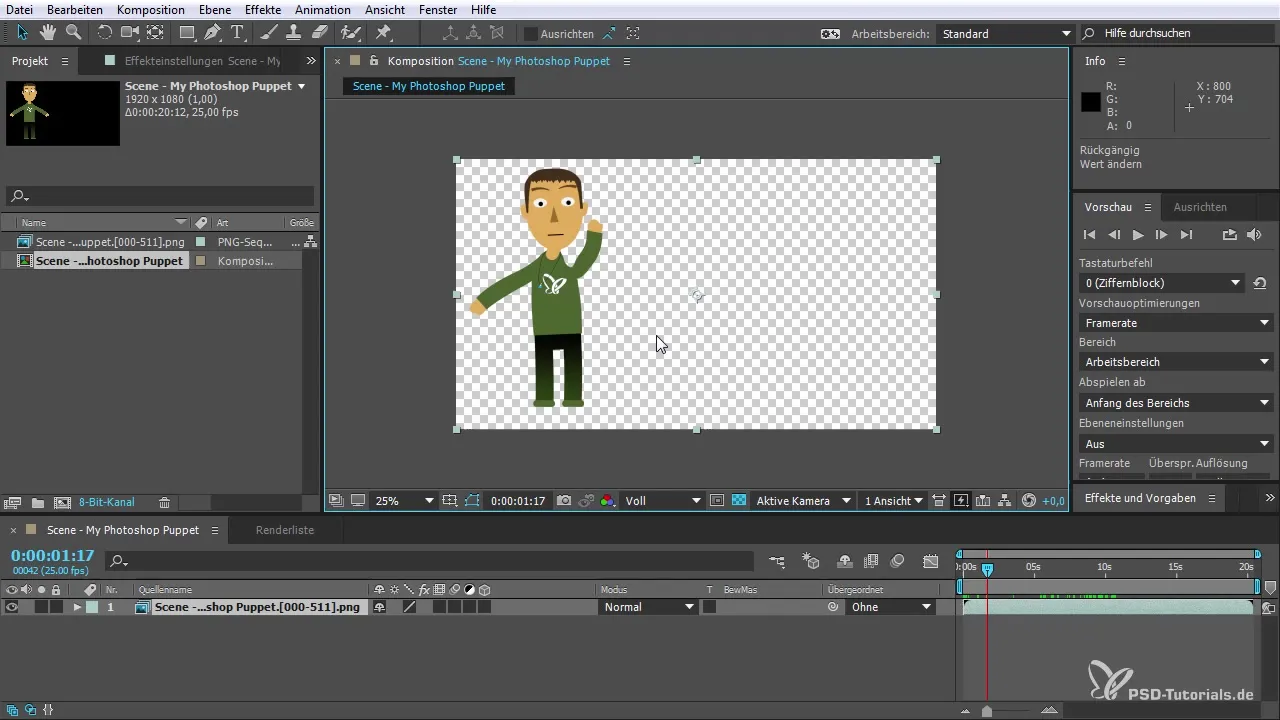Select the Eraser tool

[320, 32]
